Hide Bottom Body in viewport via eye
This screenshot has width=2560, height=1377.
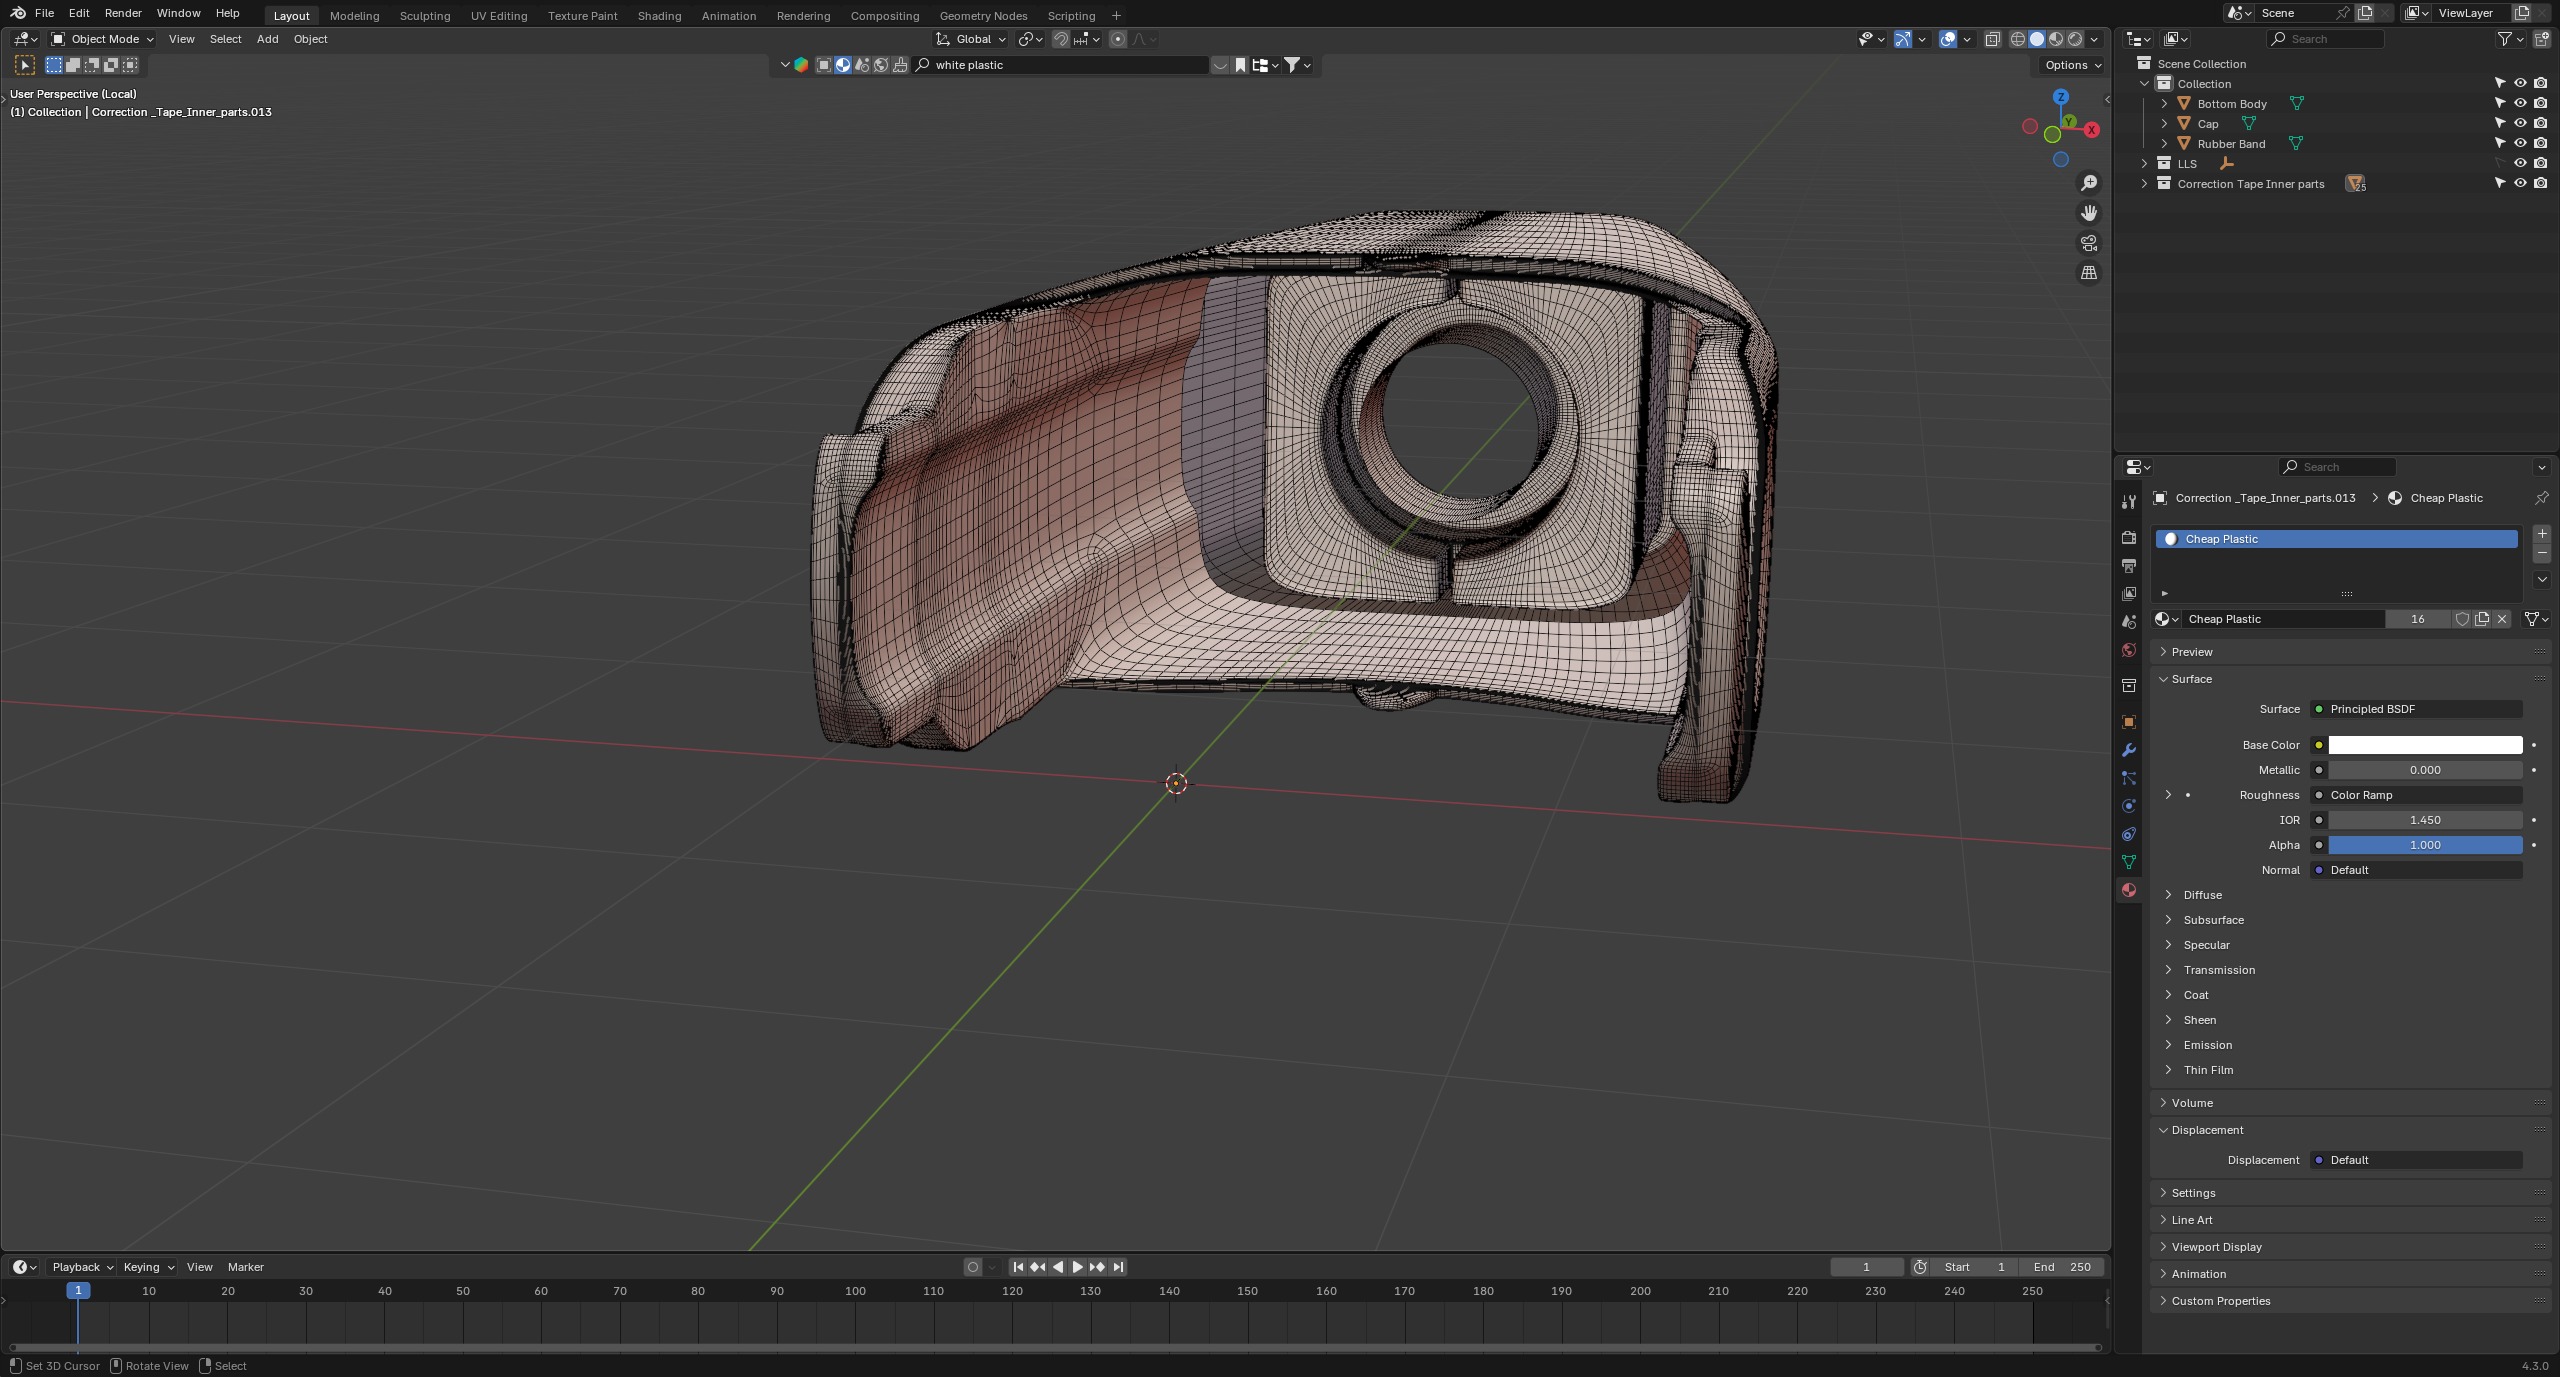coord(2520,103)
